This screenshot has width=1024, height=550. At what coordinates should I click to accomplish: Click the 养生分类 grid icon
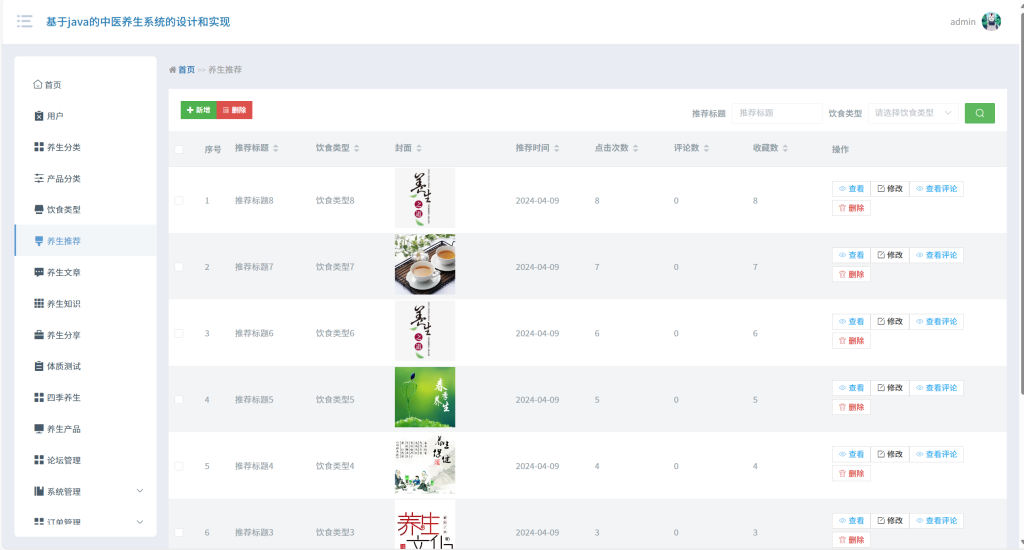coord(39,147)
